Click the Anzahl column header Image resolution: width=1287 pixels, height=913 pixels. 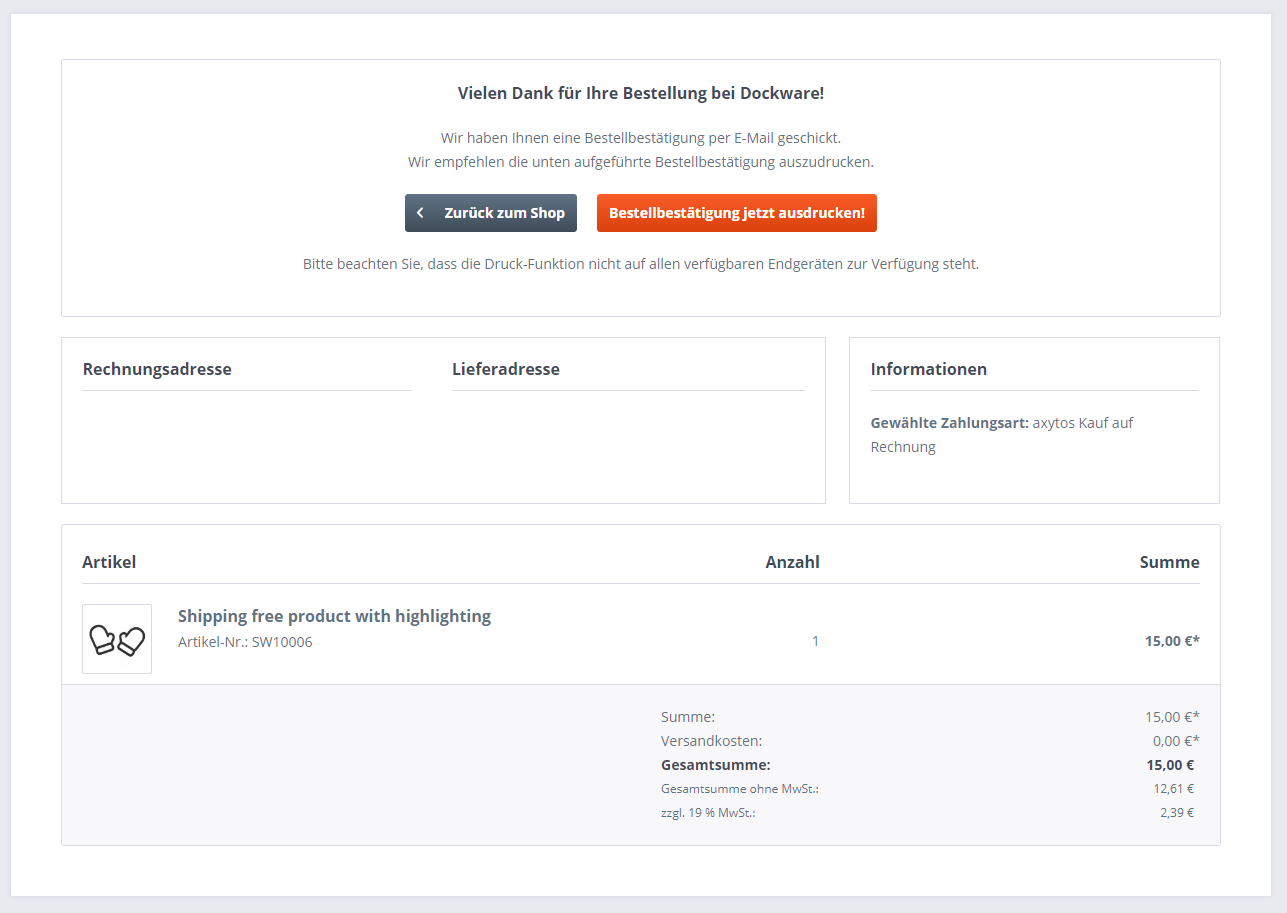point(792,562)
